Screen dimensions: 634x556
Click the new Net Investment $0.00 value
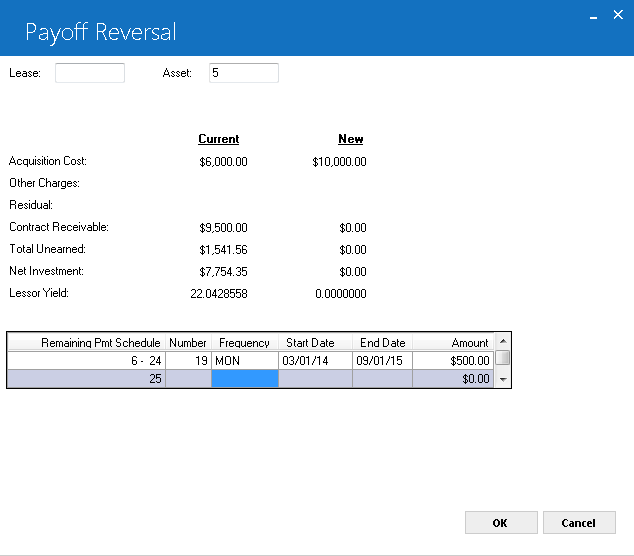pyautogui.click(x=353, y=272)
